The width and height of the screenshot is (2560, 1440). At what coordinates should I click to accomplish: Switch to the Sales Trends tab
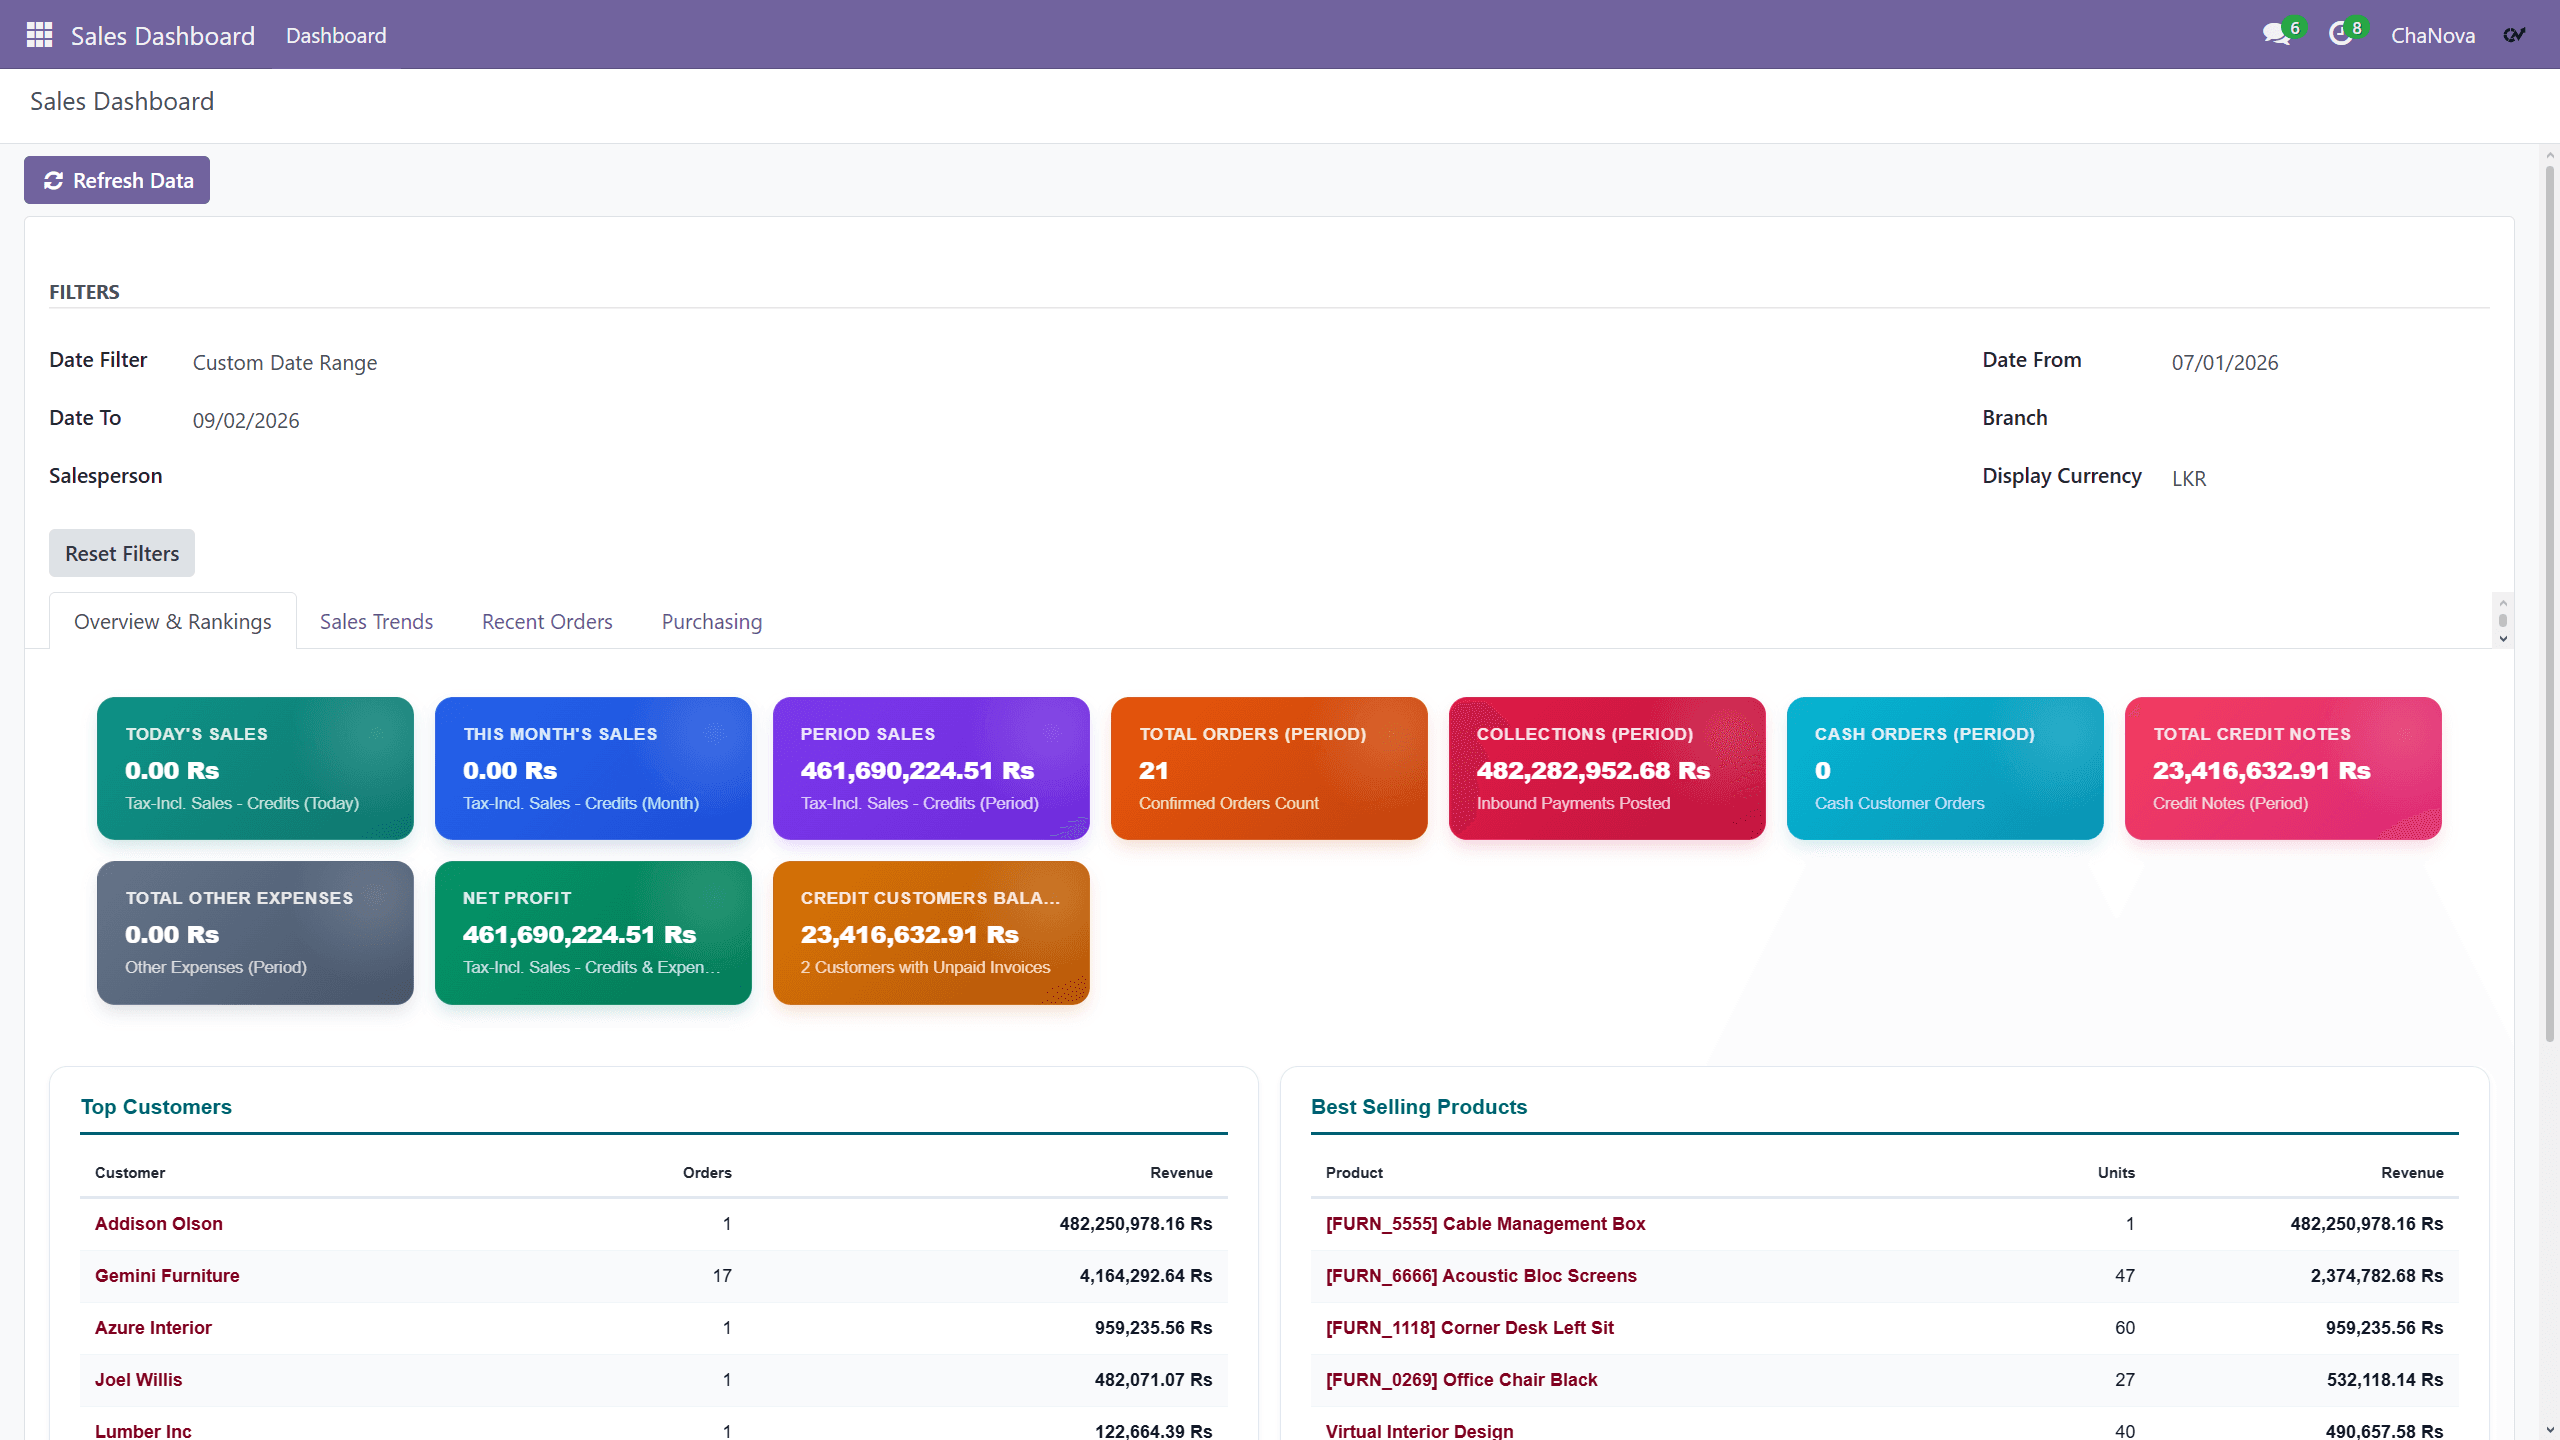376,621
